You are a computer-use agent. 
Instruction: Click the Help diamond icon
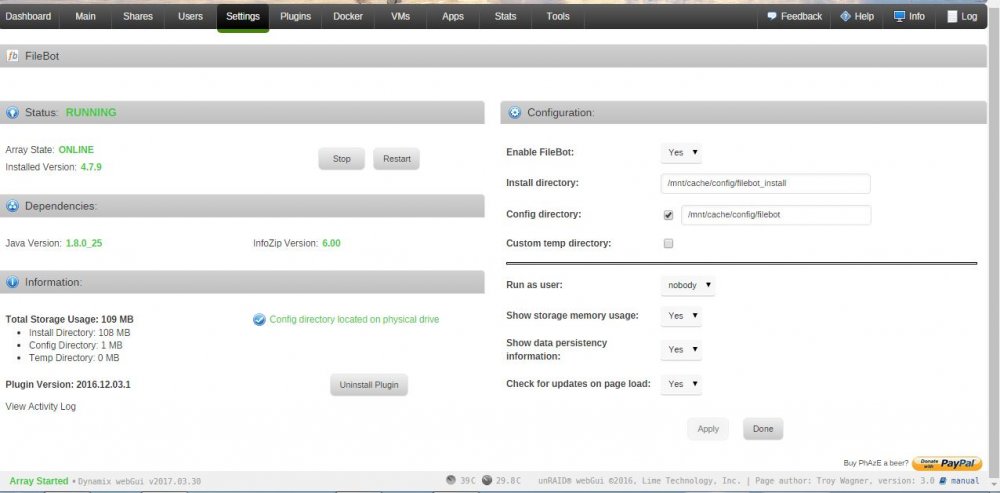click(x=846, y=16)
